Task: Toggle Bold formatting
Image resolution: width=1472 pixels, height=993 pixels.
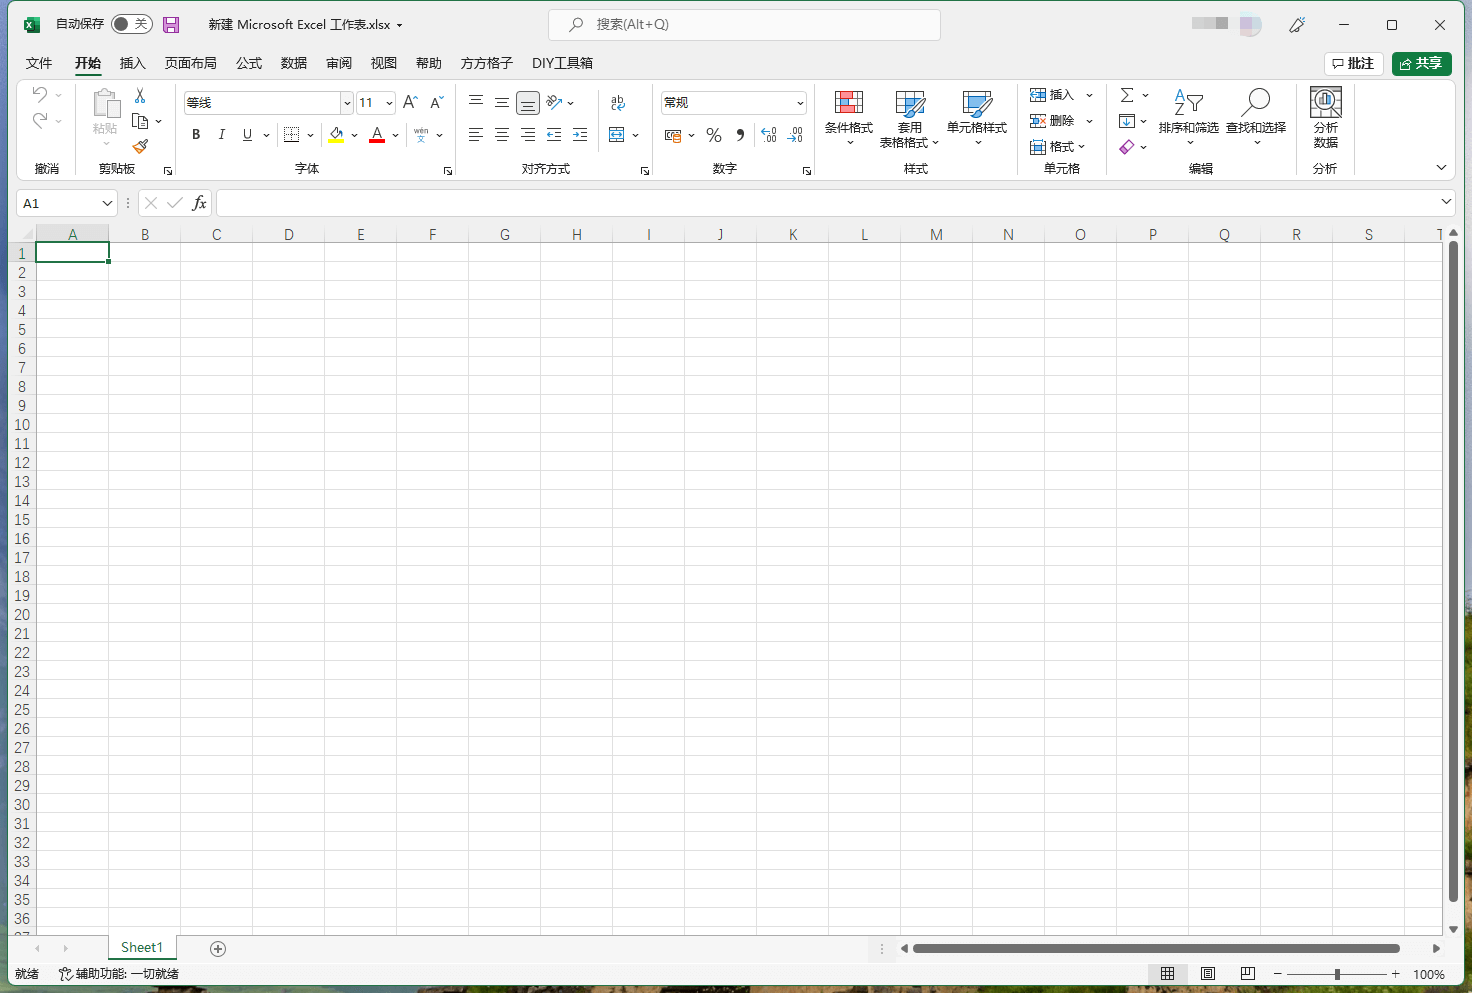Action: [196, 135]
